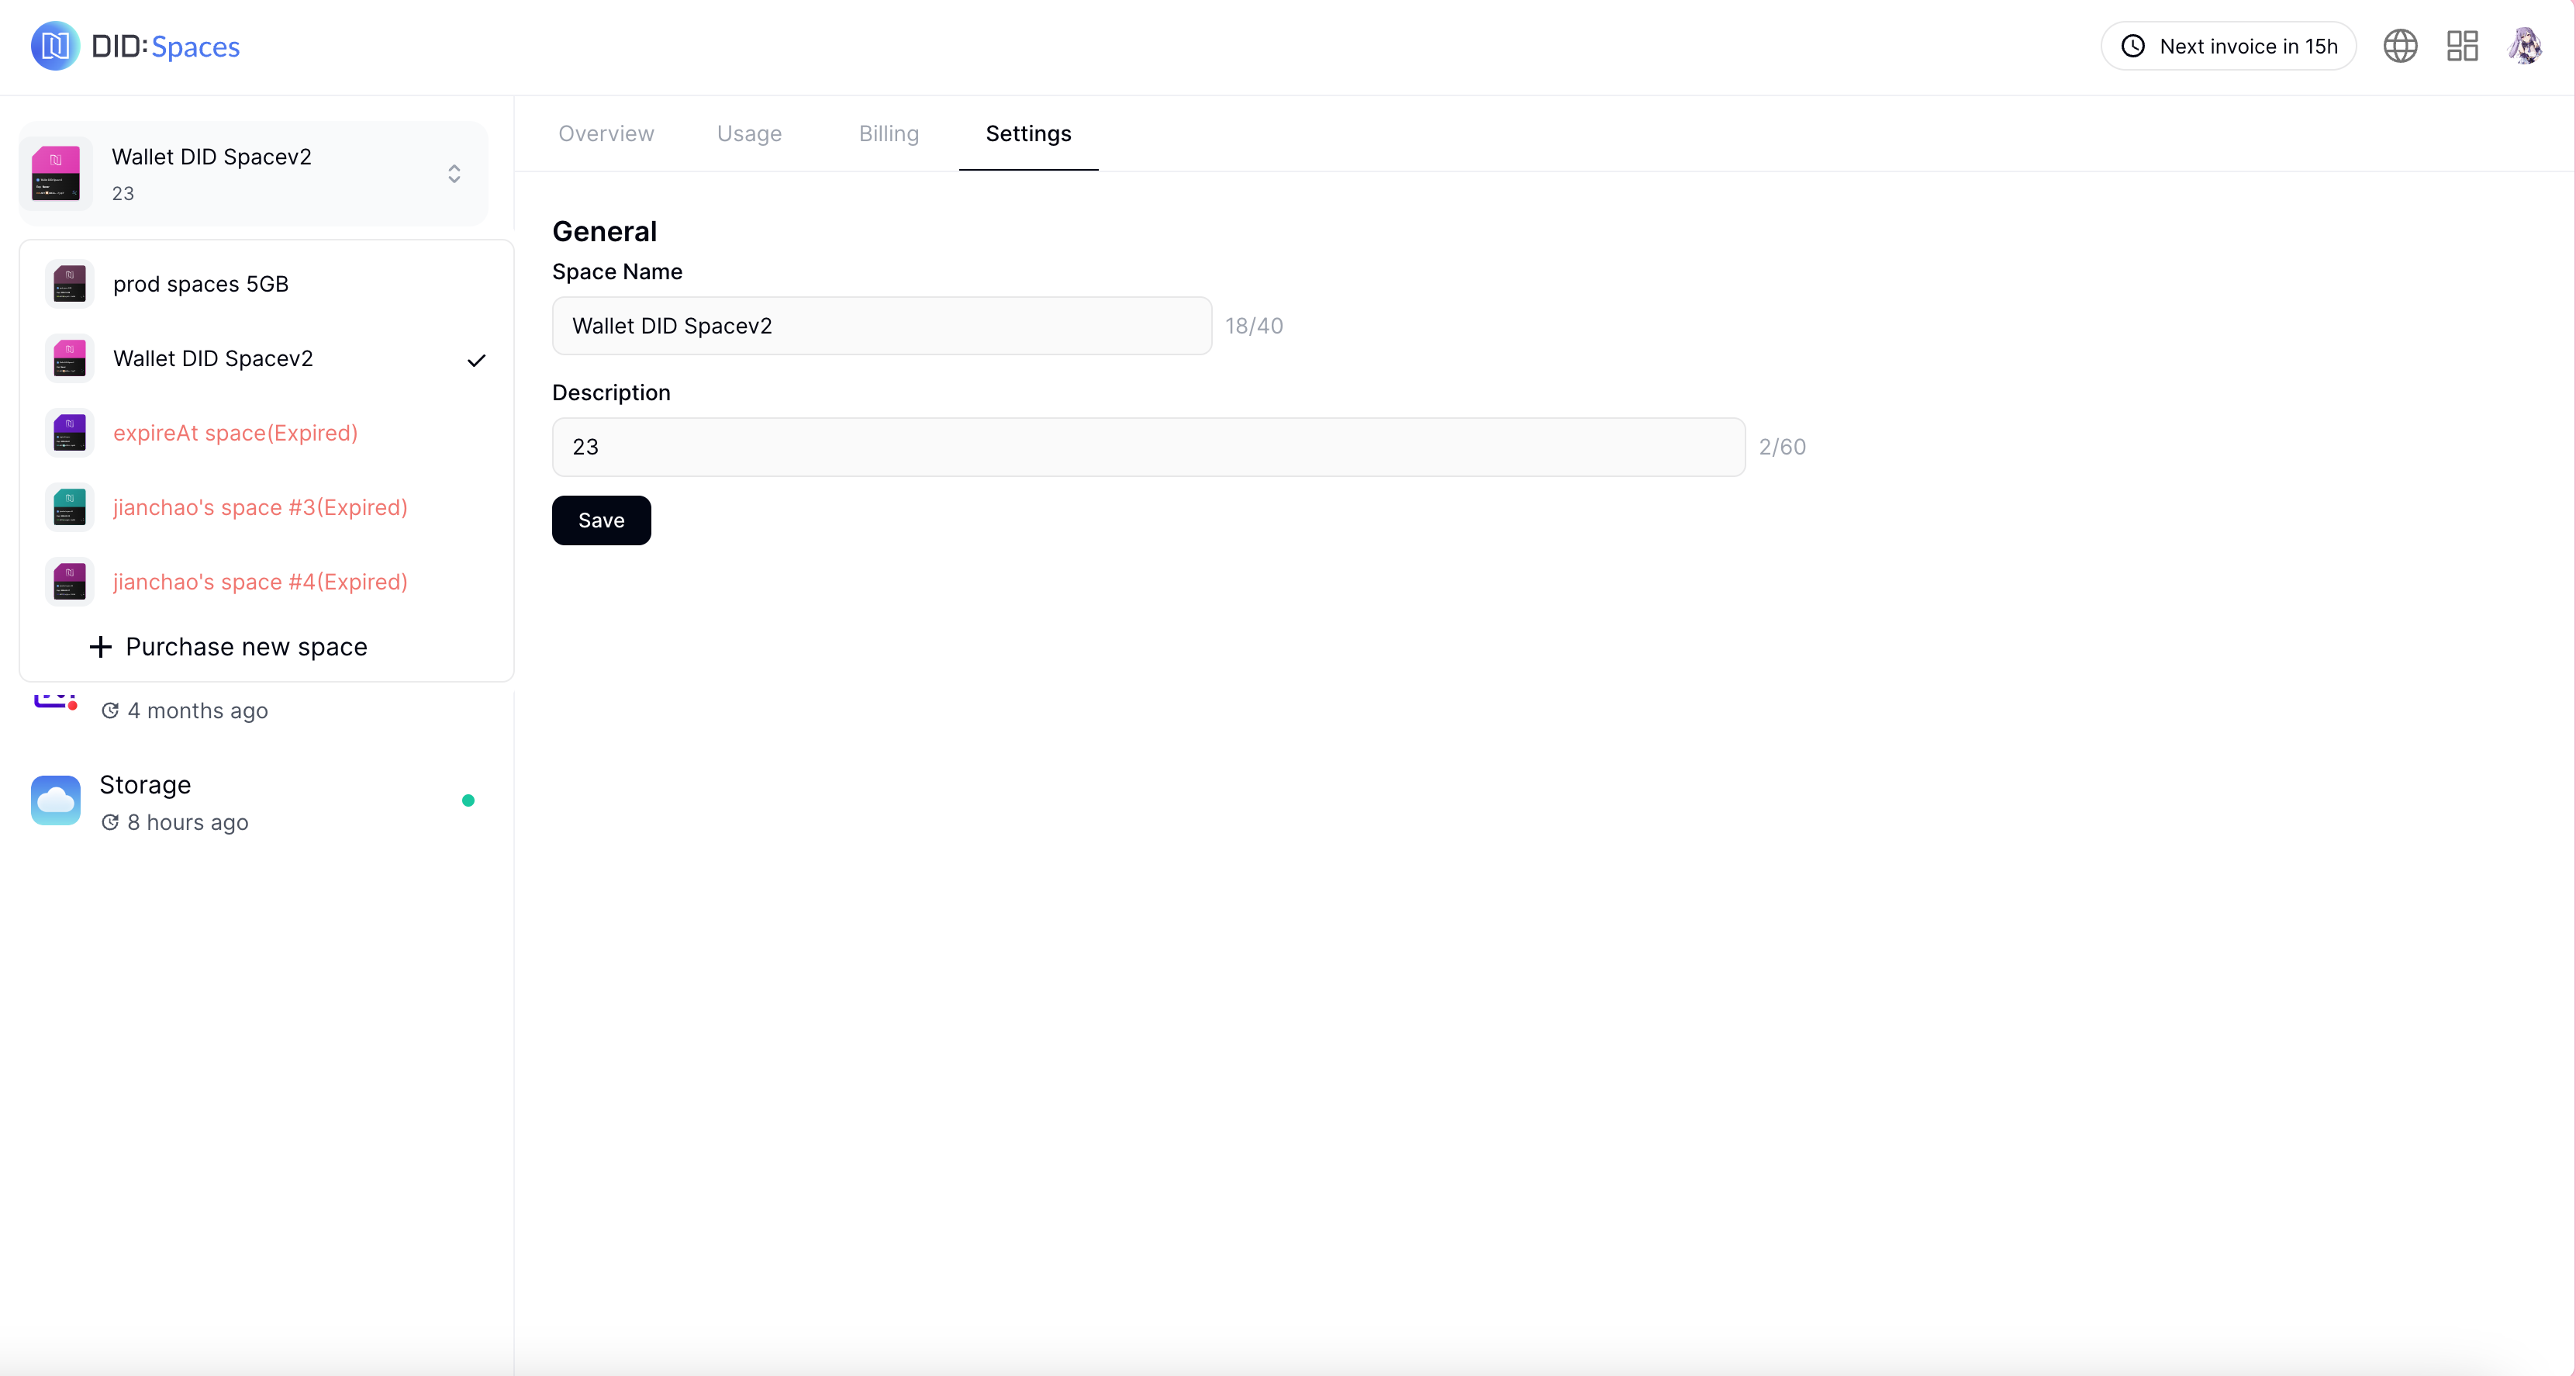
Task: Switch to the Billing tab
Action: tap(888, 134)
